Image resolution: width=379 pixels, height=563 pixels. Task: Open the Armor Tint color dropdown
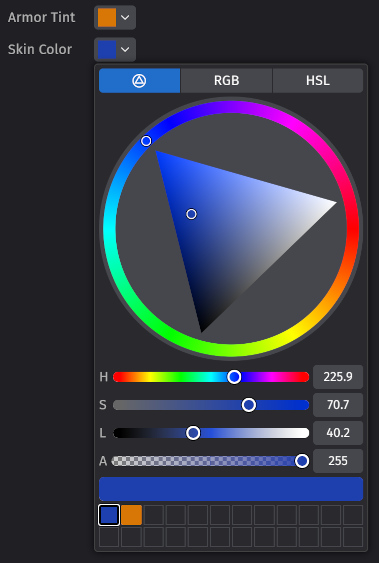115,17
